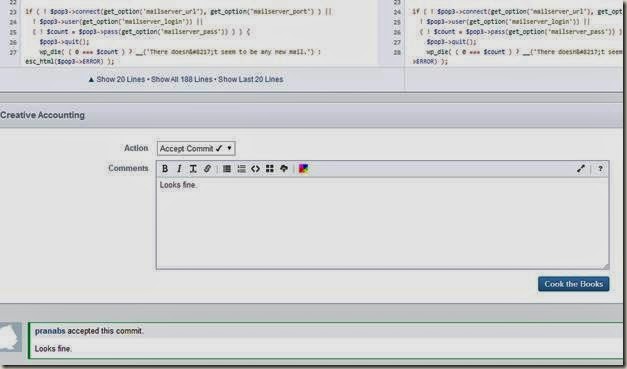Viewport: 627px width, 369px height.
Task: Upload file with cloud arrow icon
Action: tap(284, 169)
